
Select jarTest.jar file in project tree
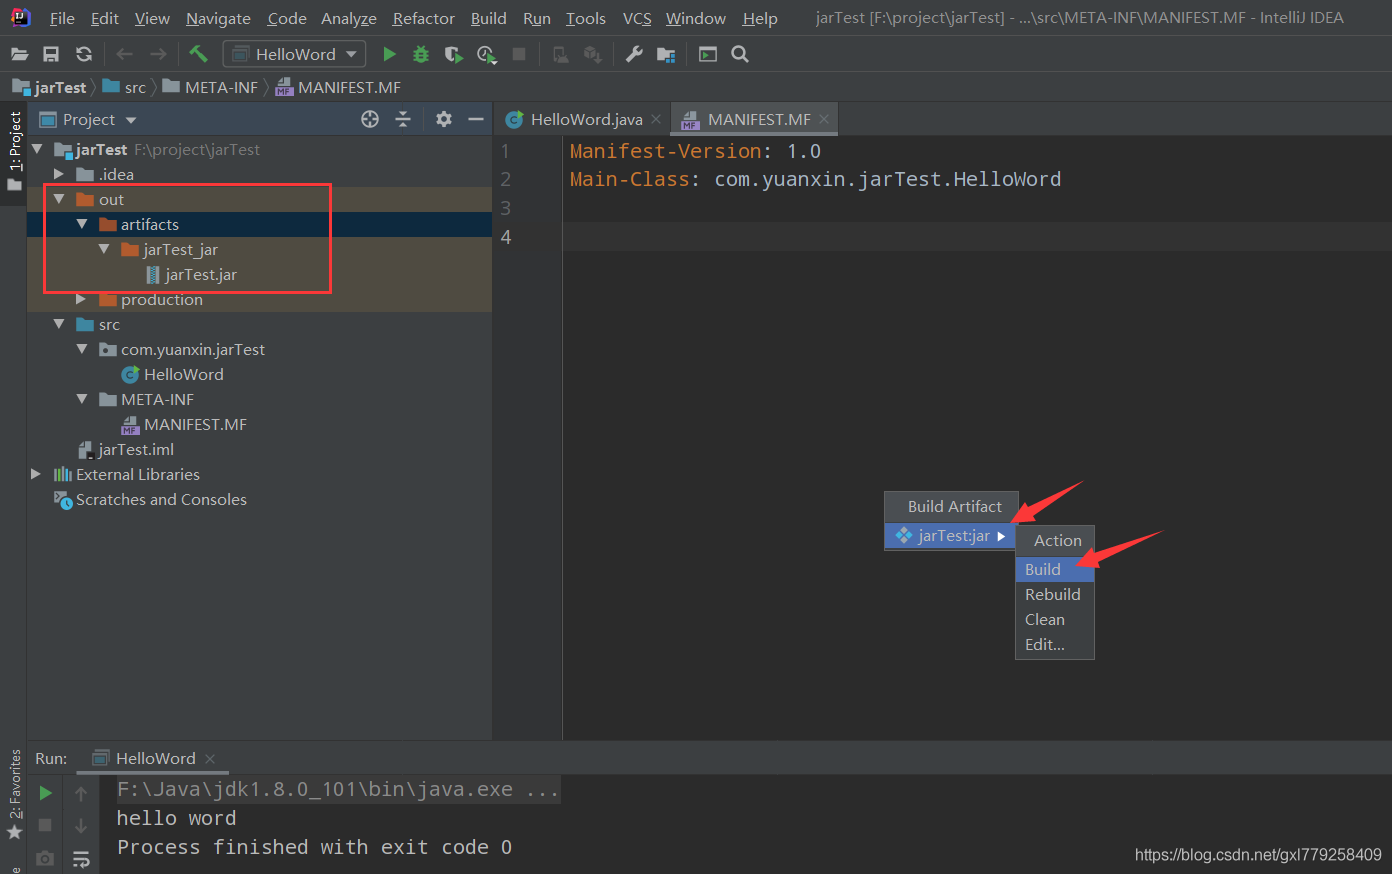[200, 274]
